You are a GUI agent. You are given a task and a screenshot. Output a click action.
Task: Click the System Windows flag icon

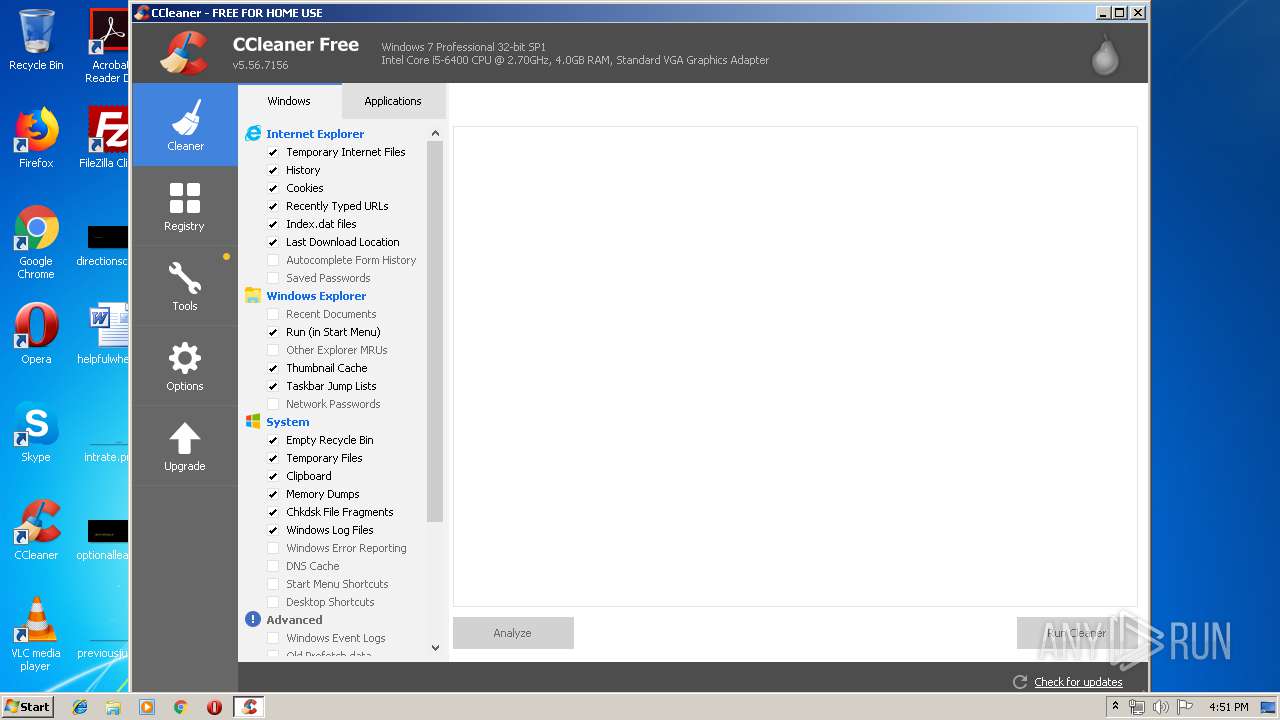253,422
